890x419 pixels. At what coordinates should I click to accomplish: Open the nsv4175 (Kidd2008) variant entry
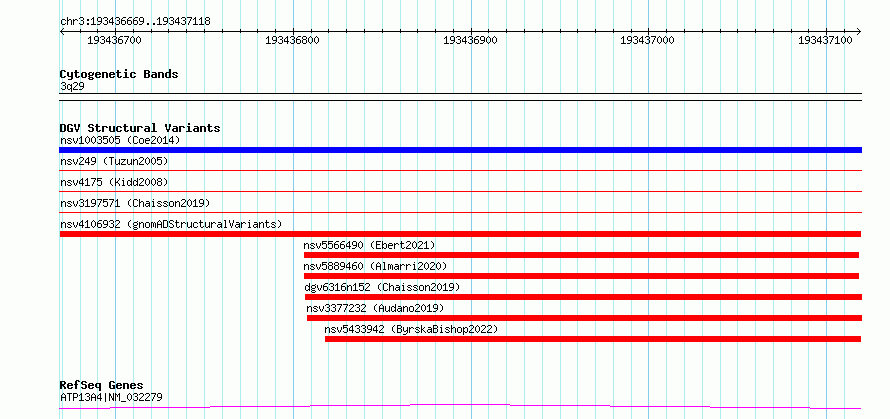pos(114,182)
